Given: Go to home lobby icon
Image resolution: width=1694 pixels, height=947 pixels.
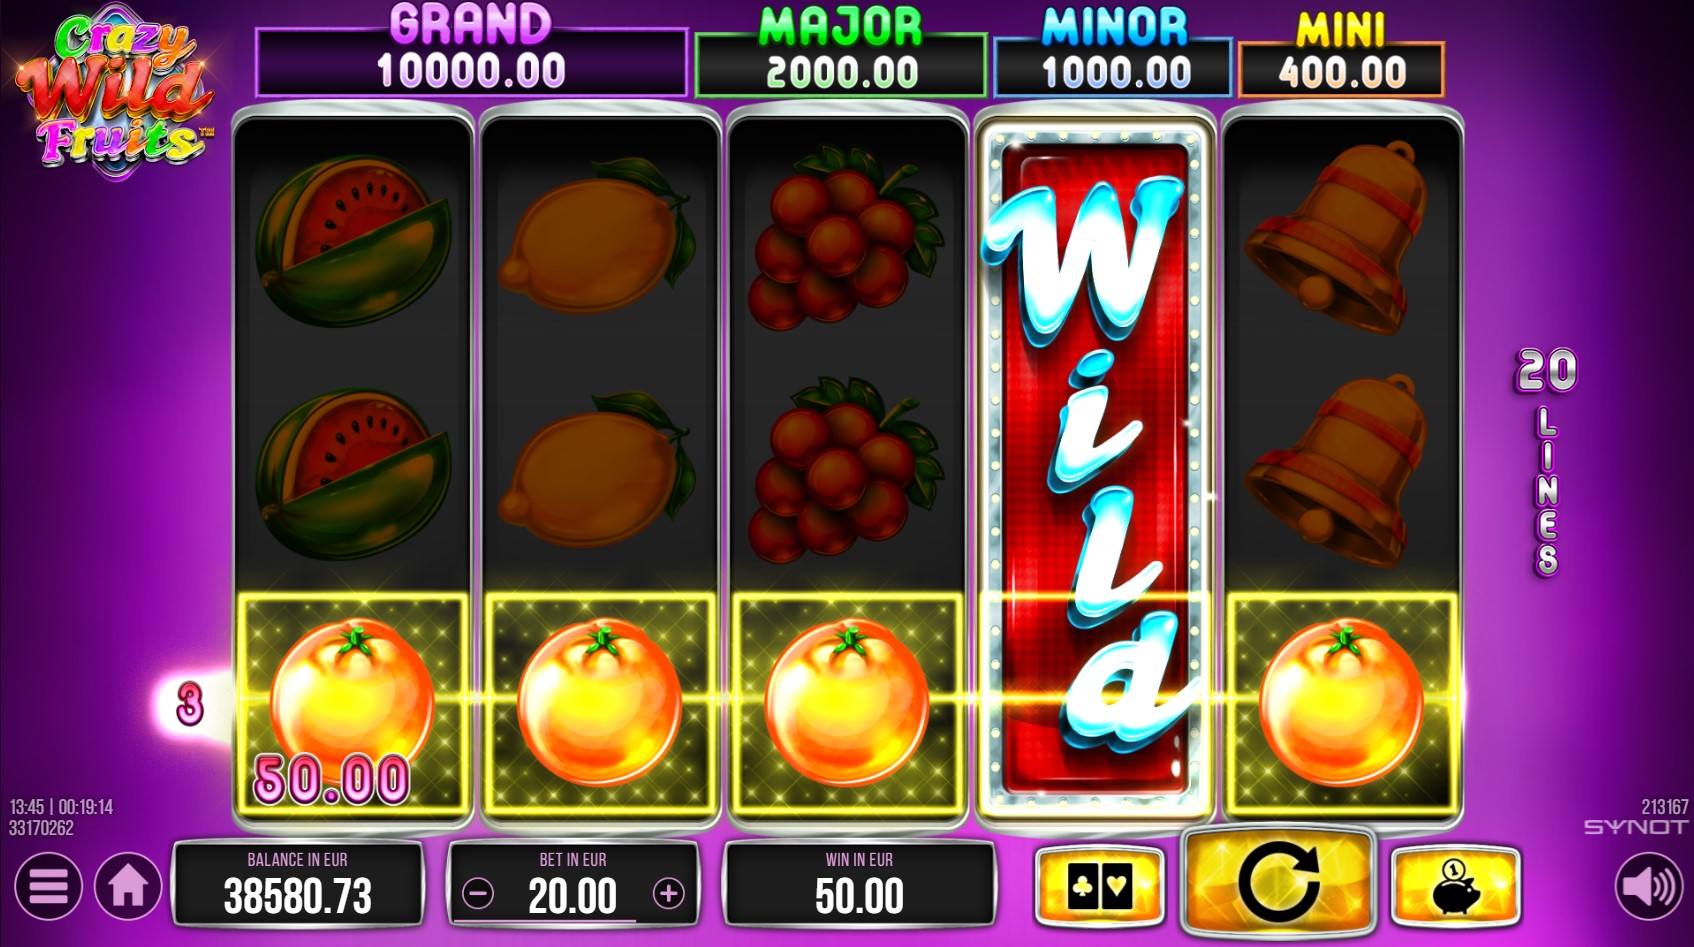Looking at the screenshot, I should [128, 886].
